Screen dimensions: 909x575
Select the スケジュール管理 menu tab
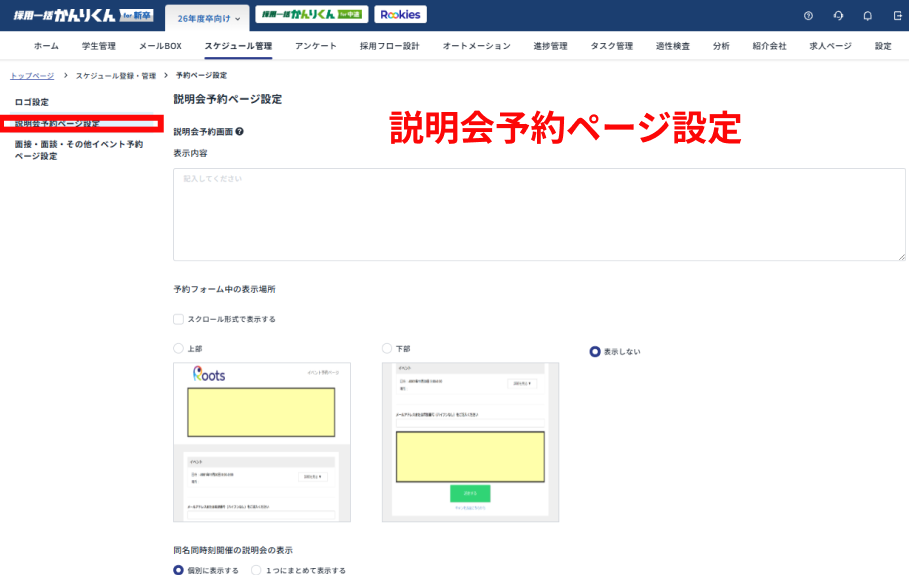[238, 46]
